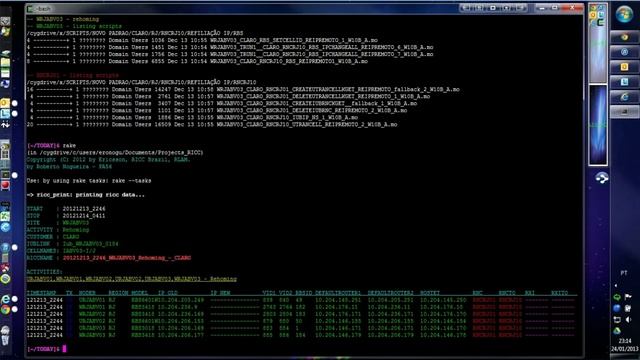
Task: Change the PT input language indicator
Action: pyautogui.click(x=624, y=273)
